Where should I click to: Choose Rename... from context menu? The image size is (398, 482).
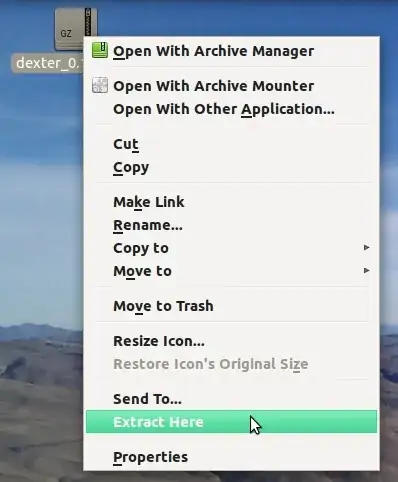[231, 225]
